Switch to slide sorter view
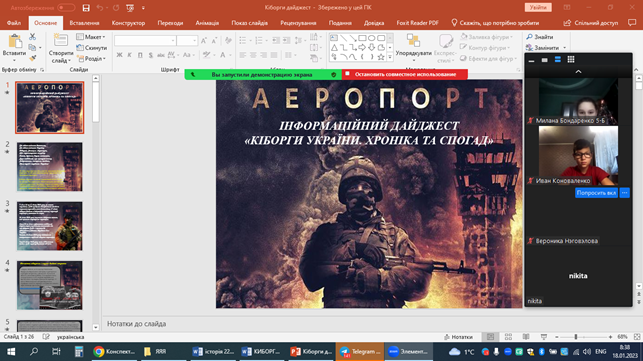The width and height of the screenshot is (643, 361). coord(508,337)
